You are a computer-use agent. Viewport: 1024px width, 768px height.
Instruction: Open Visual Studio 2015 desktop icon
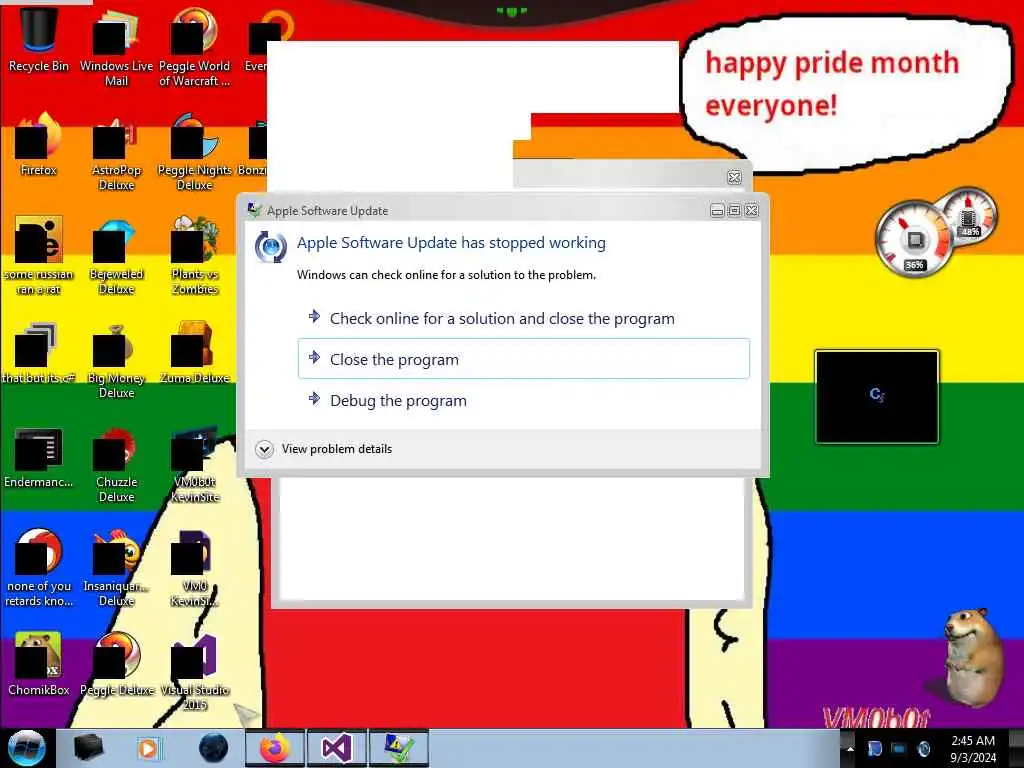(x=195, y=671)
